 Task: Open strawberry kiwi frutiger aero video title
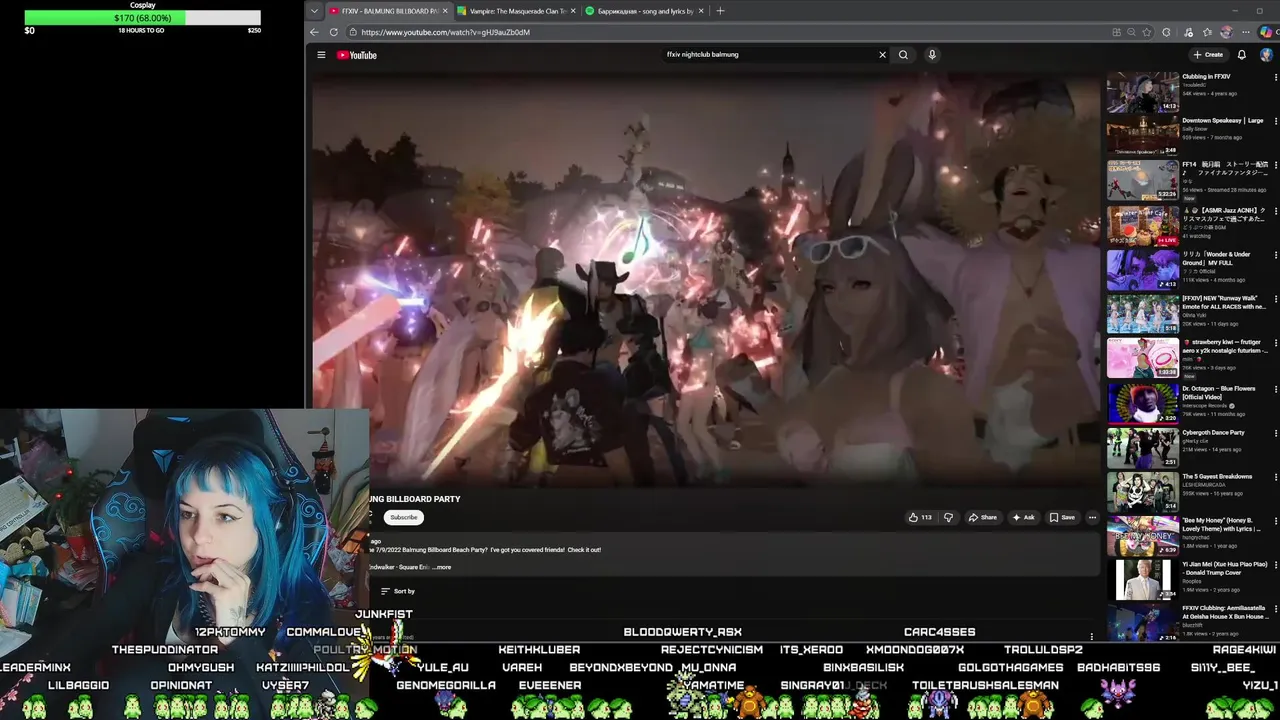(x=1225, y=346)
